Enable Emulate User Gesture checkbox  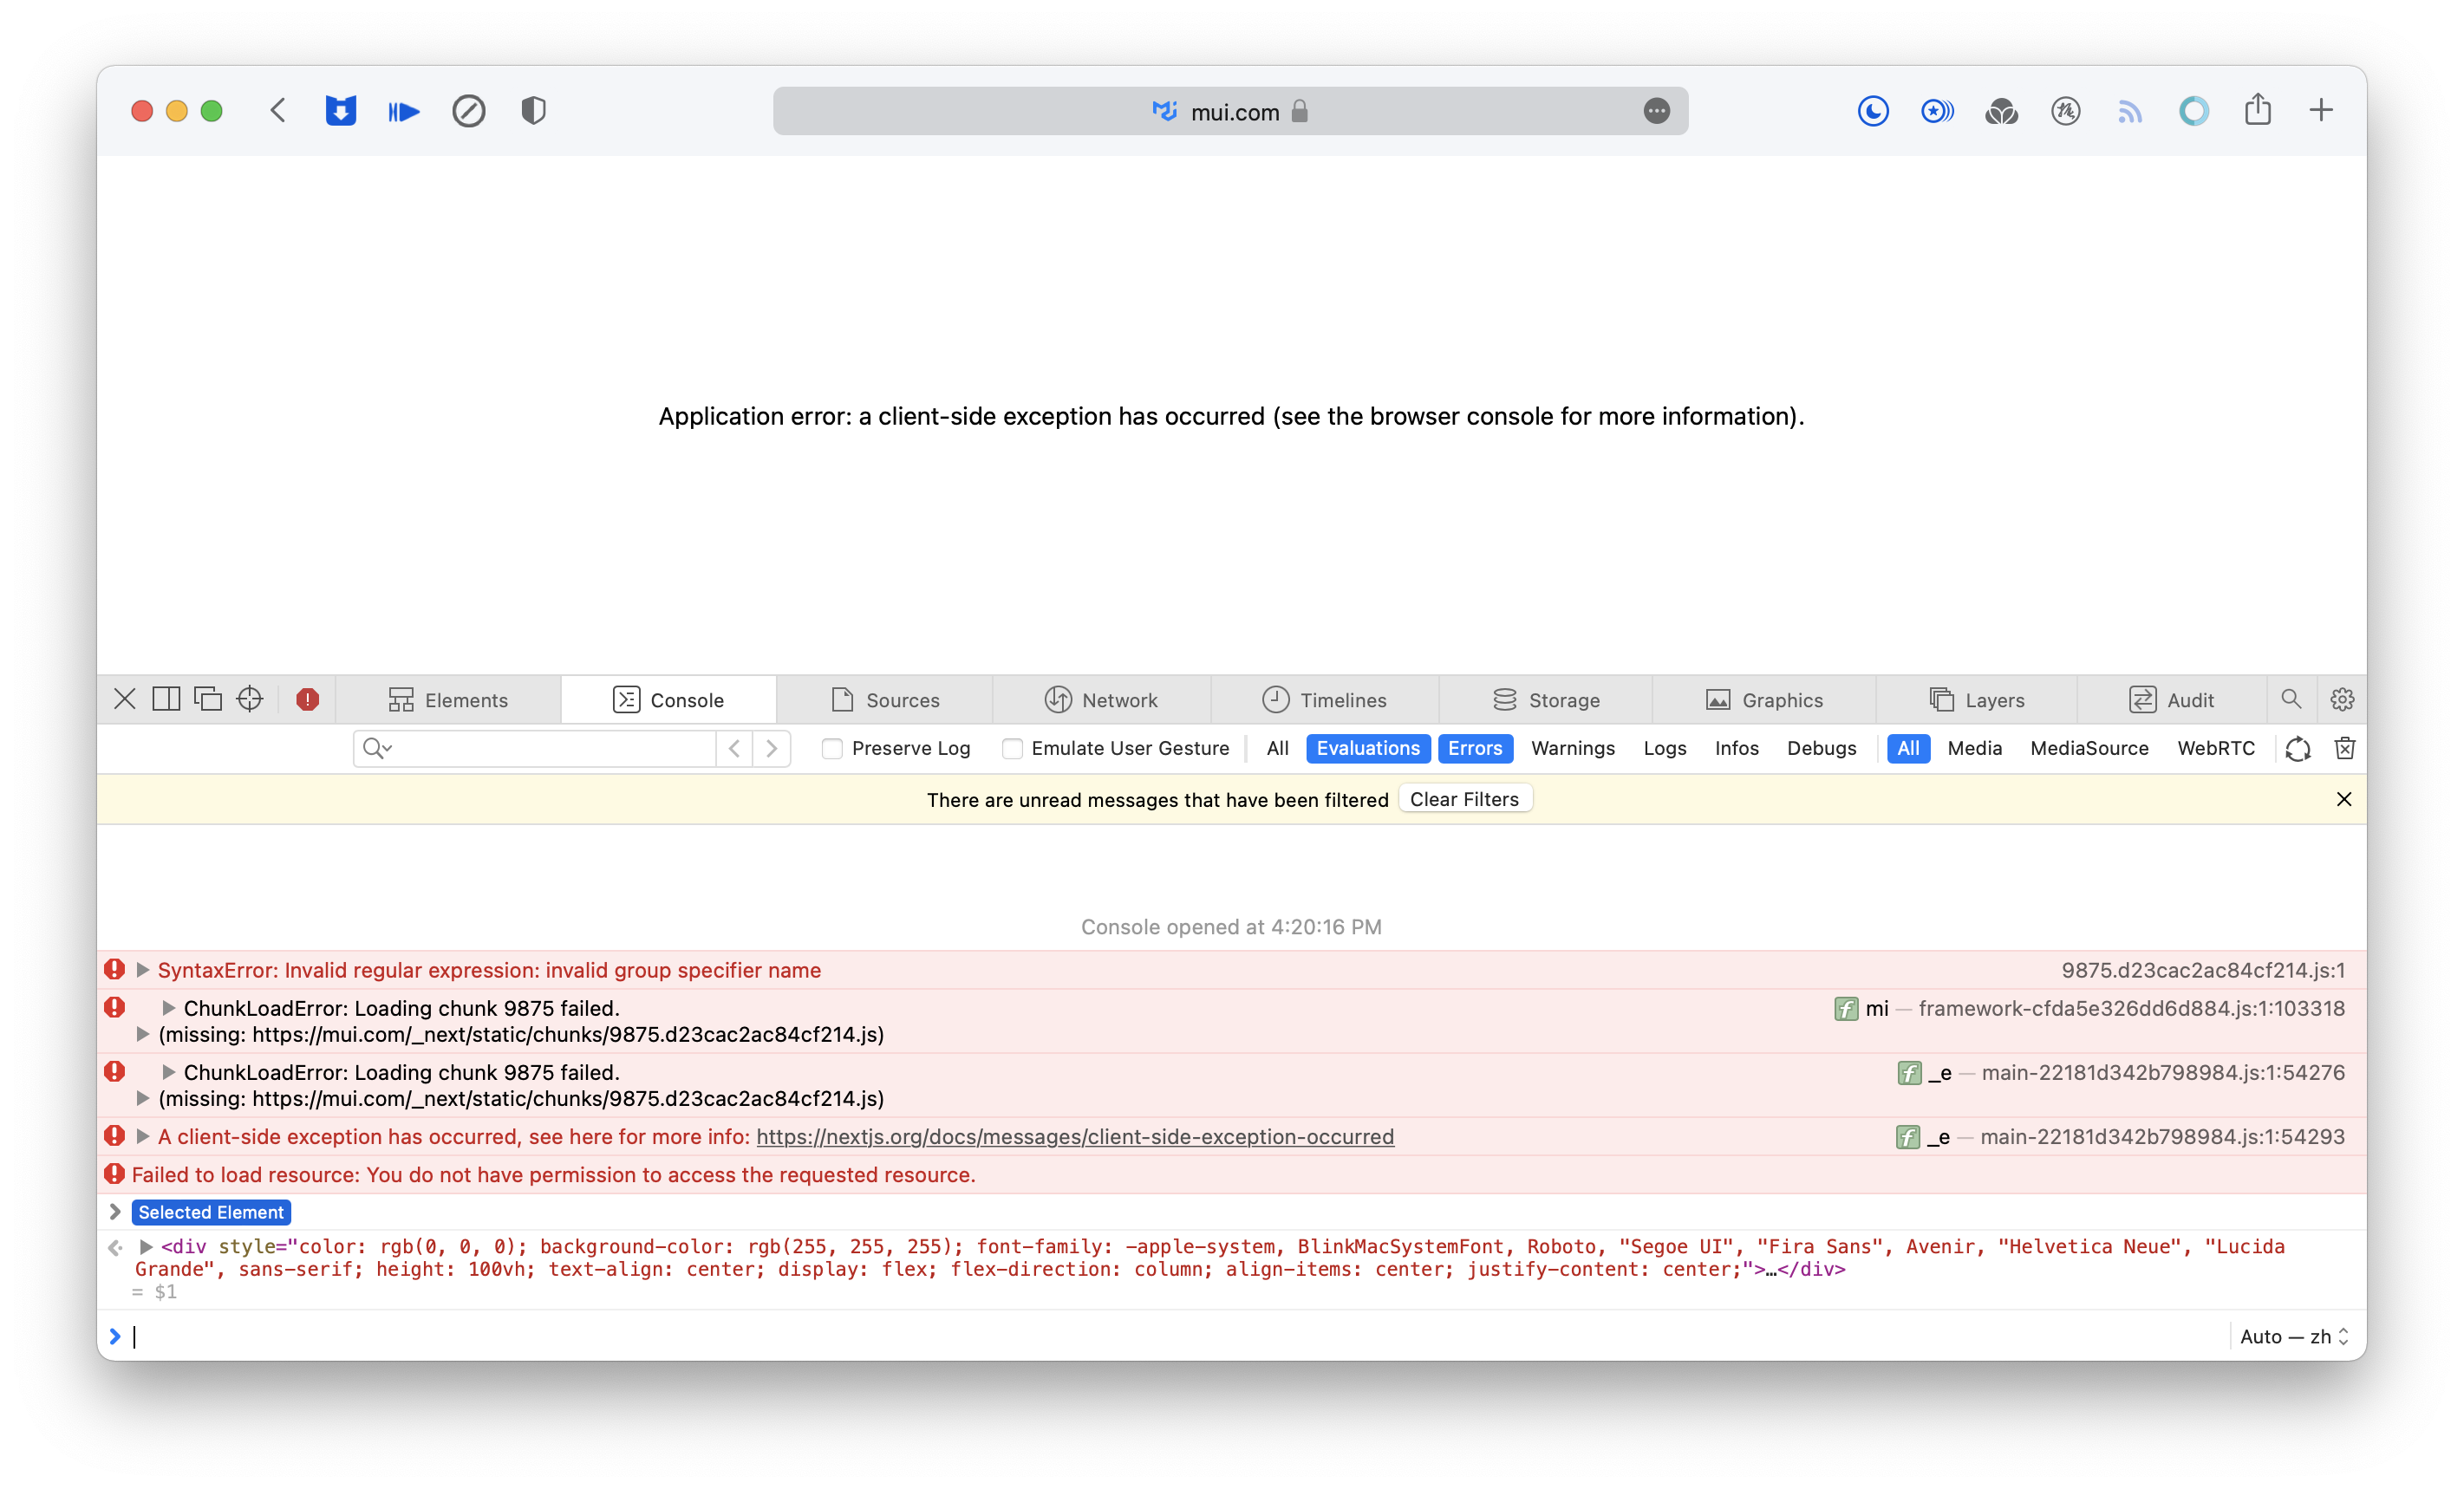point(1012,749)
